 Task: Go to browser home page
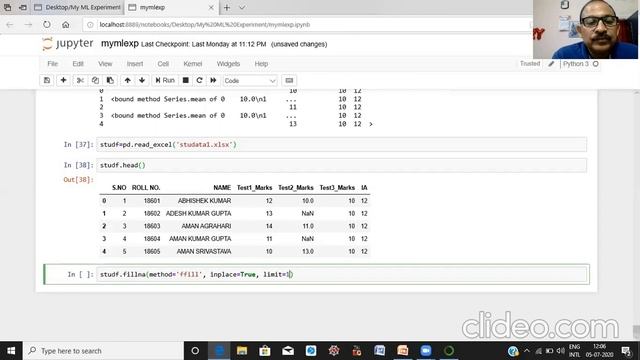65,24
